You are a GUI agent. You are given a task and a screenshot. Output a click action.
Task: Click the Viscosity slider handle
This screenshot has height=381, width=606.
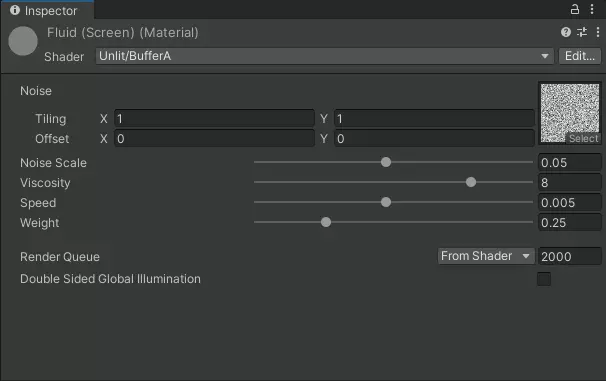point(471,182)
